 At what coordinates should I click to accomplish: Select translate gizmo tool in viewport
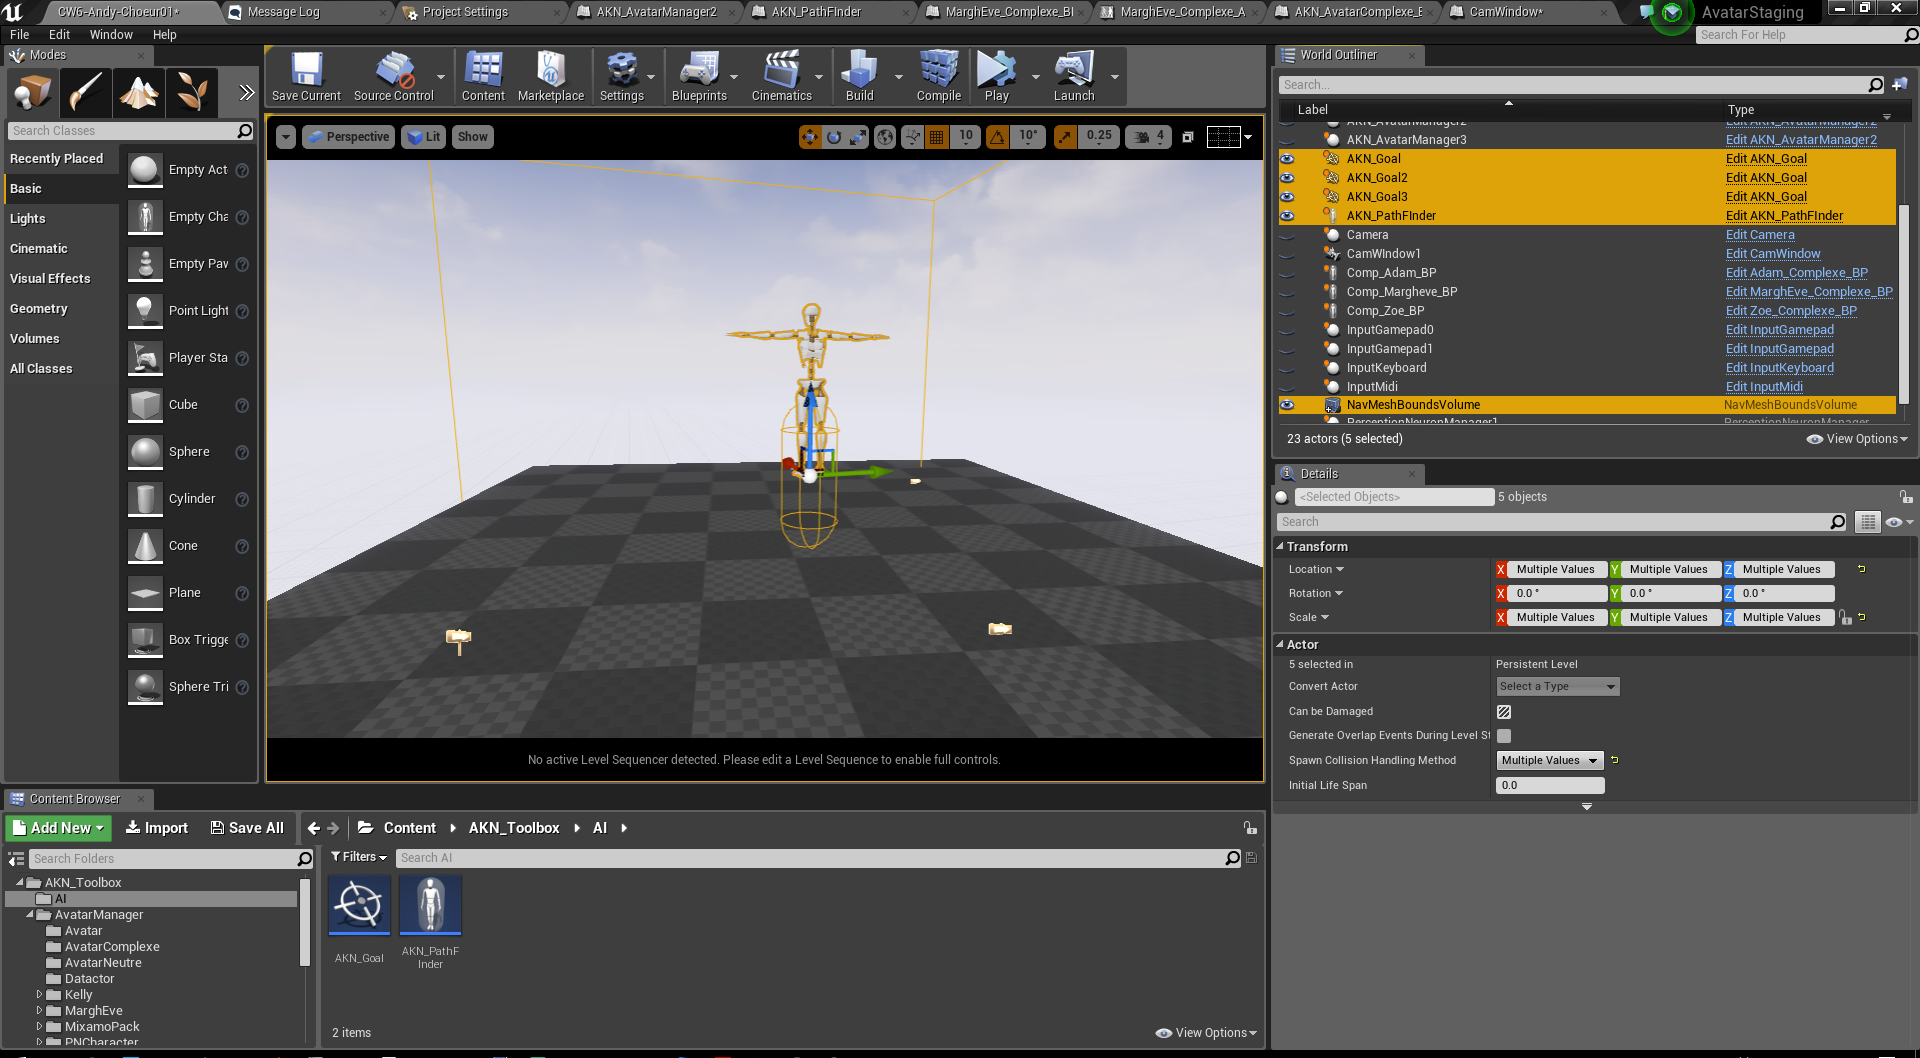point(810,137)
